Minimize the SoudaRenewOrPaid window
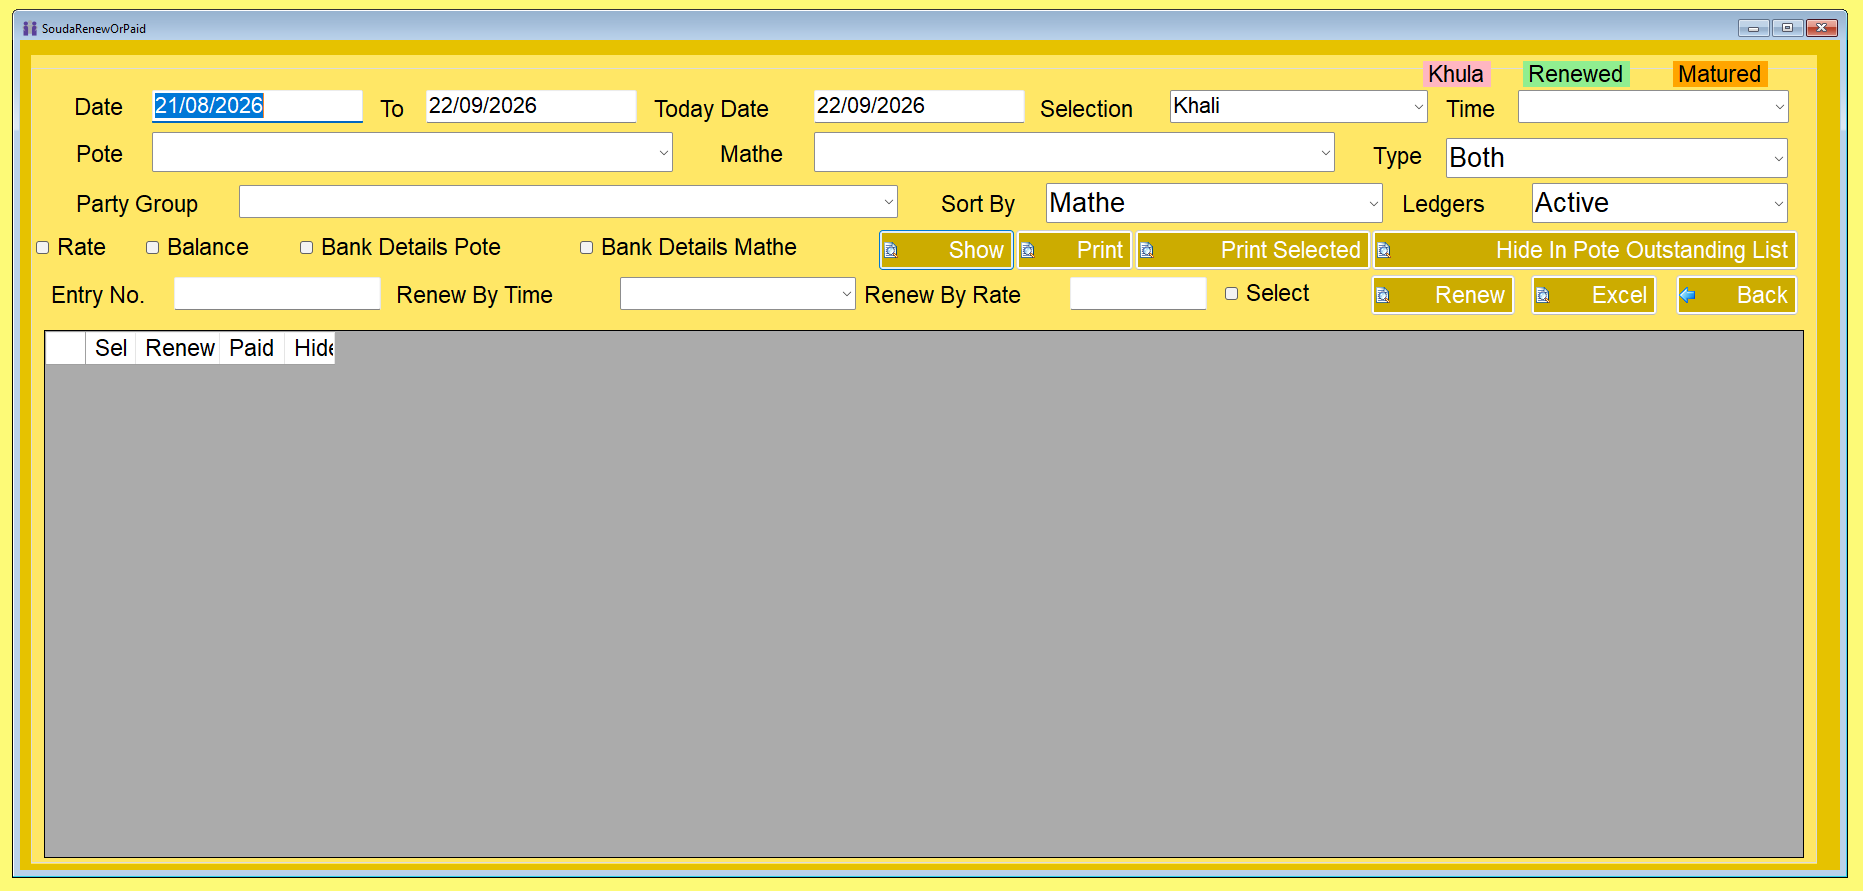 [1753, 28]
